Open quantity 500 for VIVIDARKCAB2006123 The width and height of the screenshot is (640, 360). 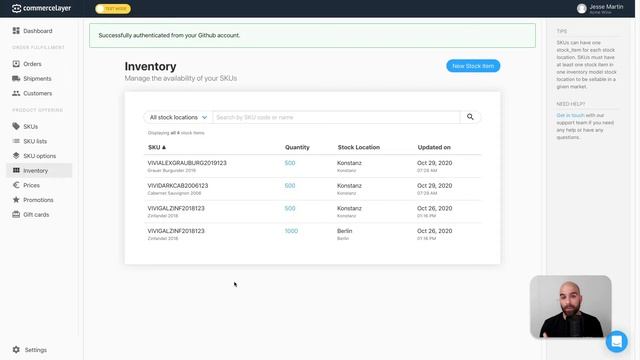coord(290,185)
